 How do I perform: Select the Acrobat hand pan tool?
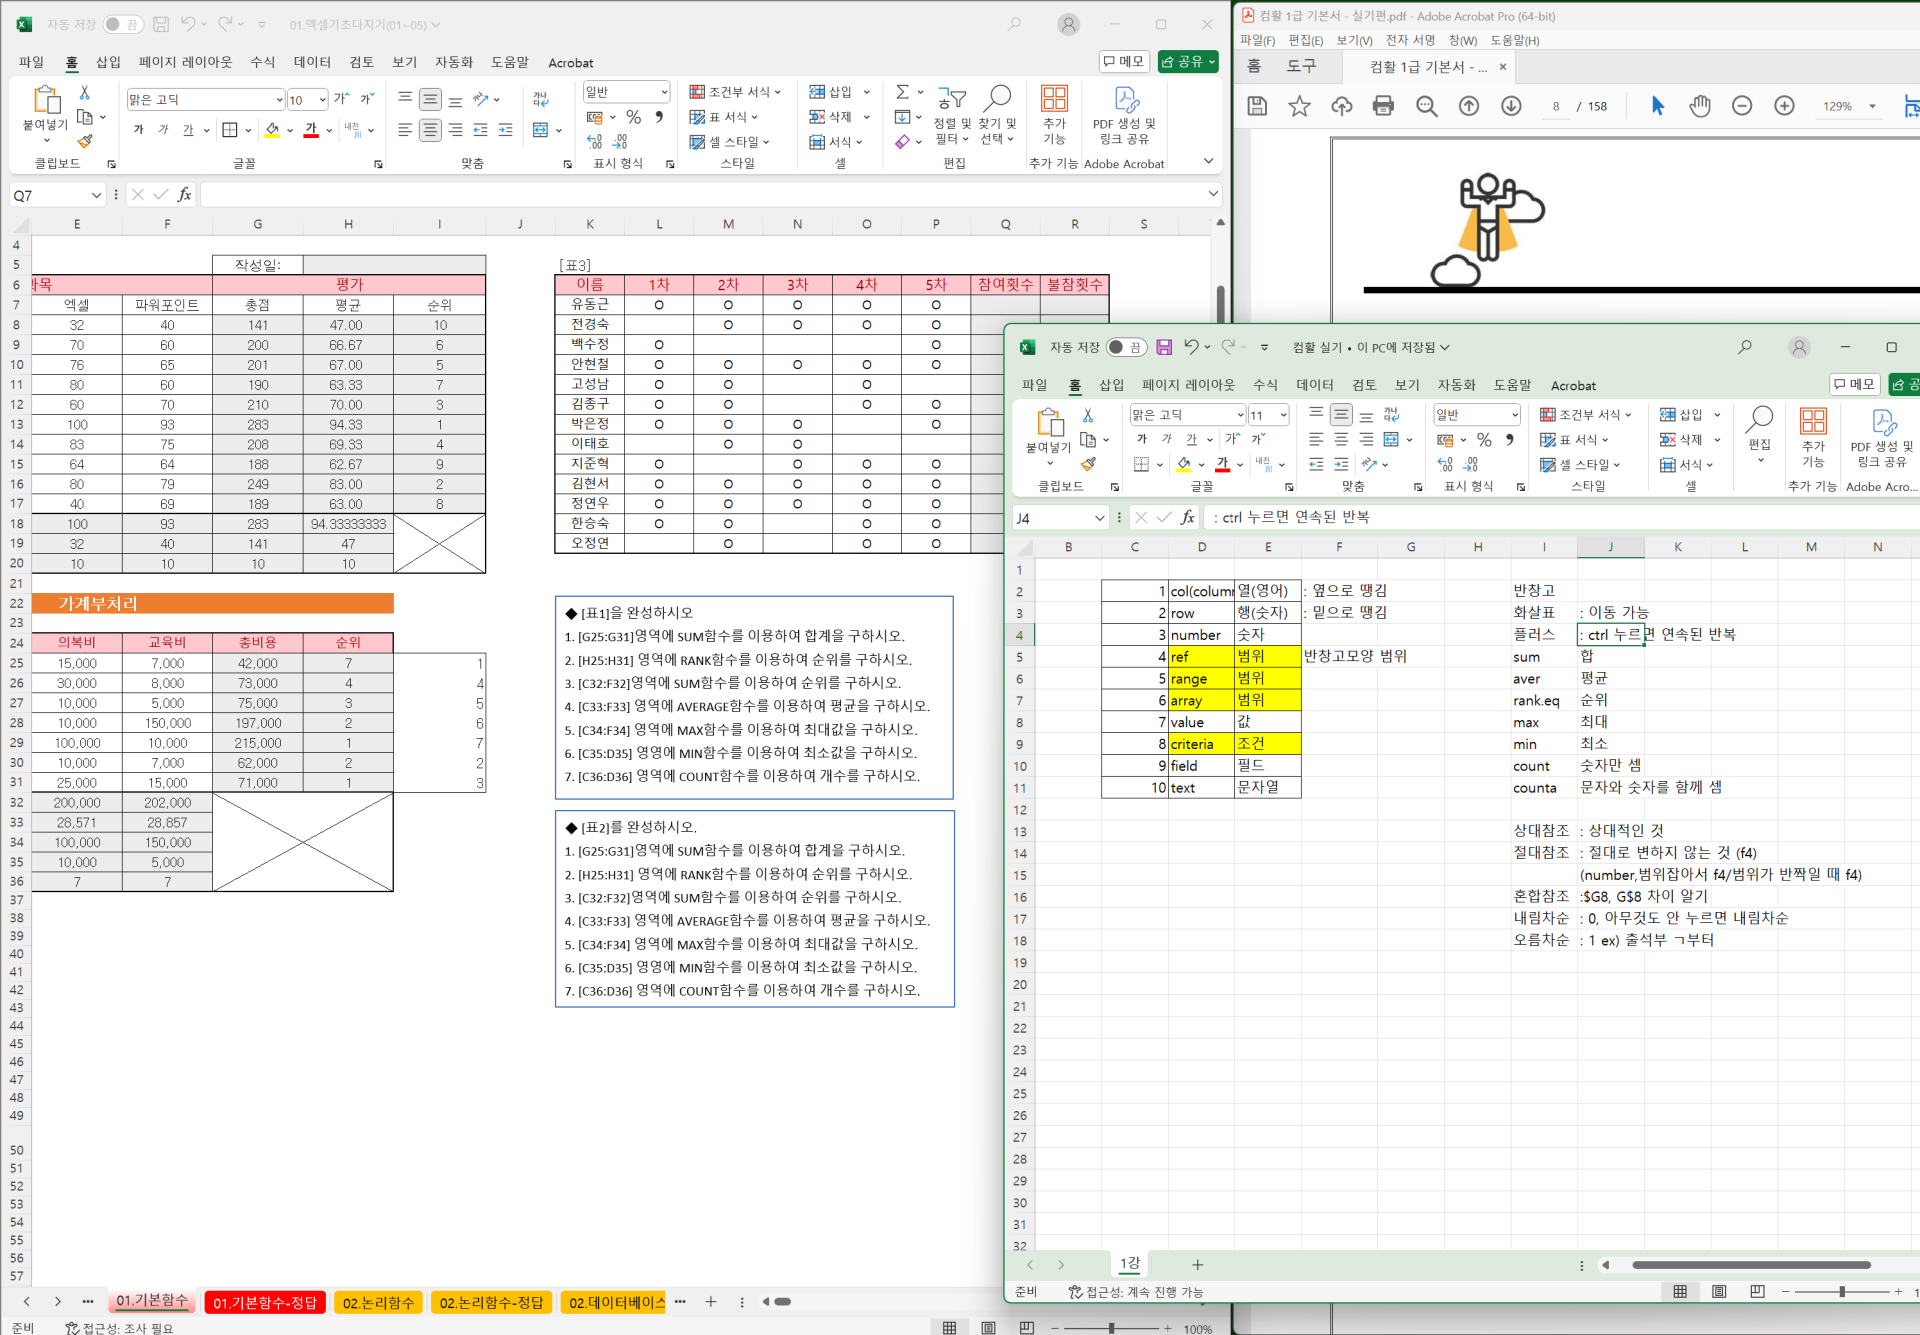(1699, 106)
